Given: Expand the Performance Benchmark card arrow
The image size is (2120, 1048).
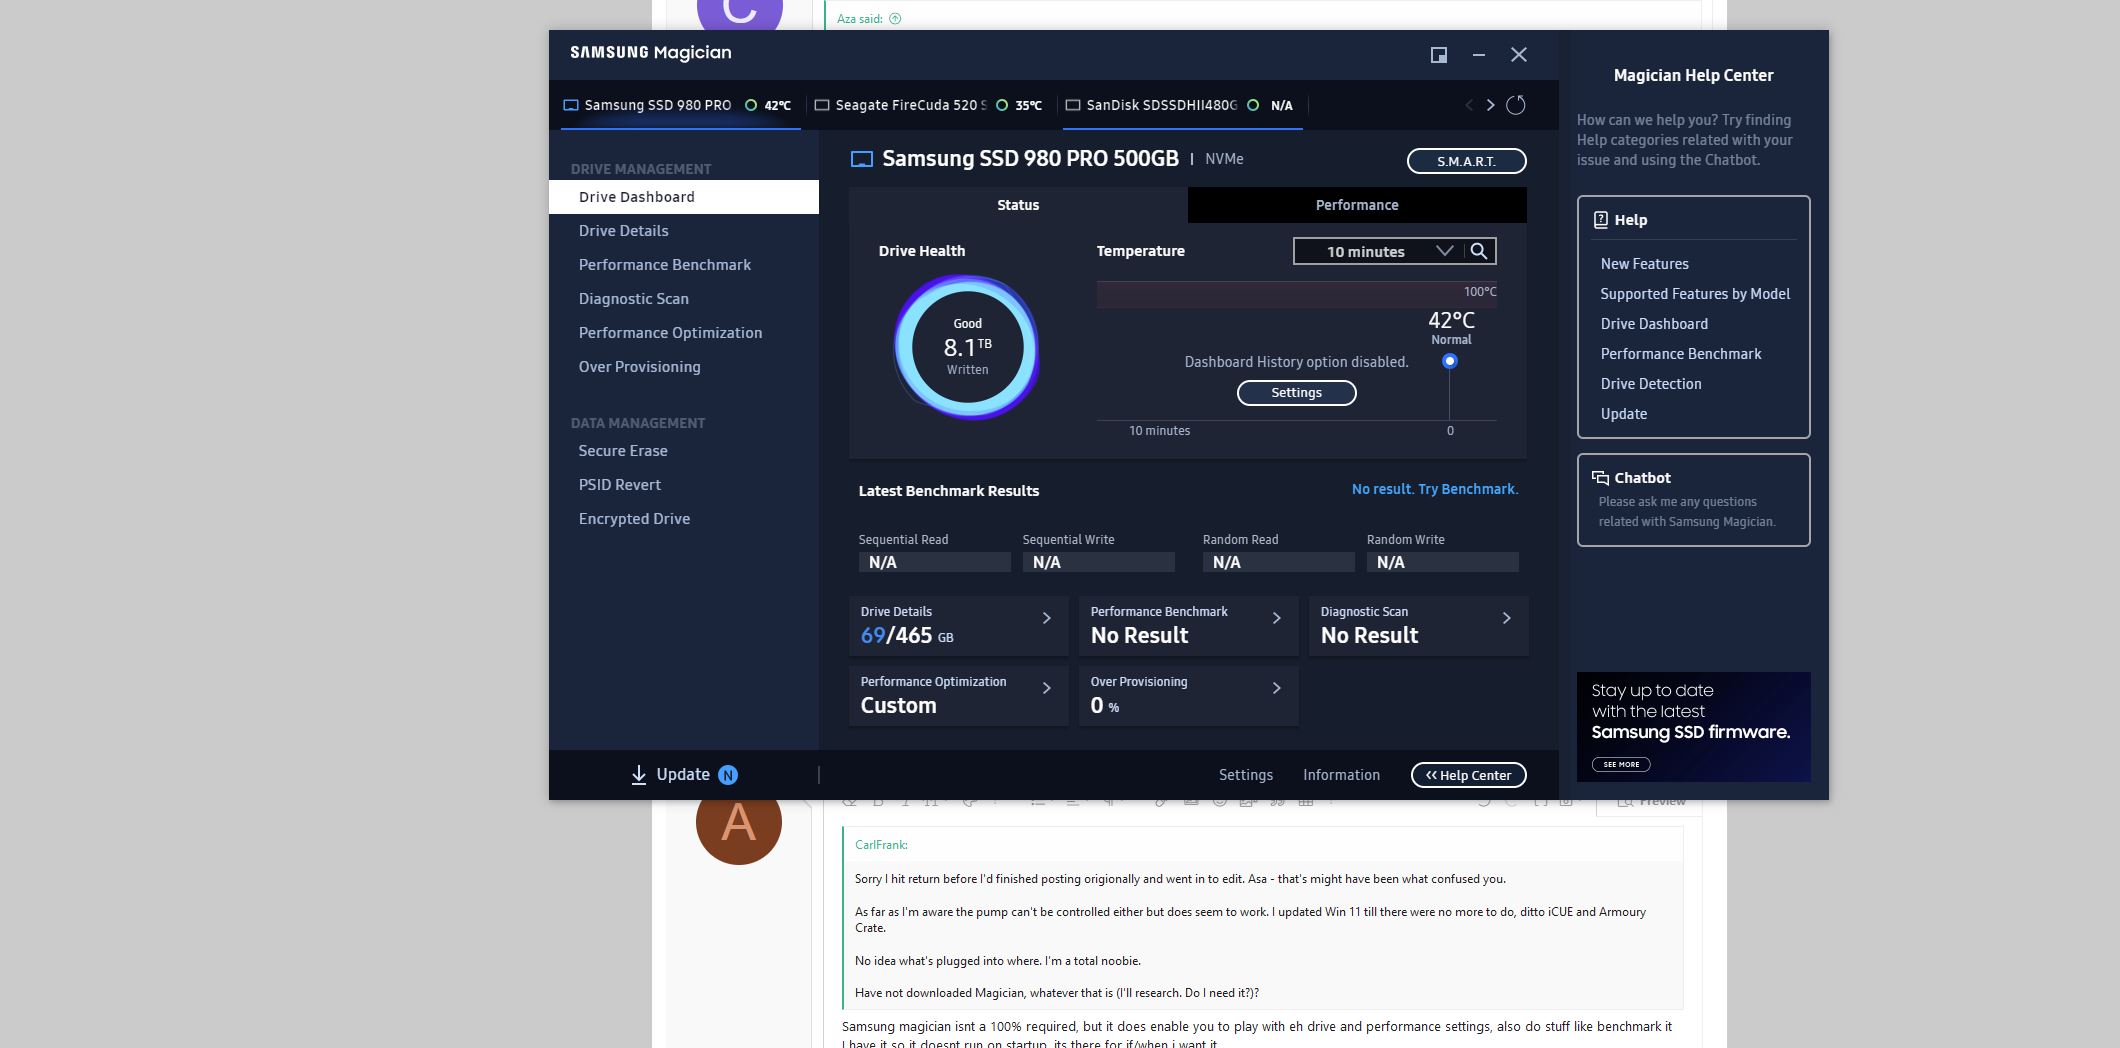Looking at the screenshot, I should pyautogui.click(x=1277, y=618).
